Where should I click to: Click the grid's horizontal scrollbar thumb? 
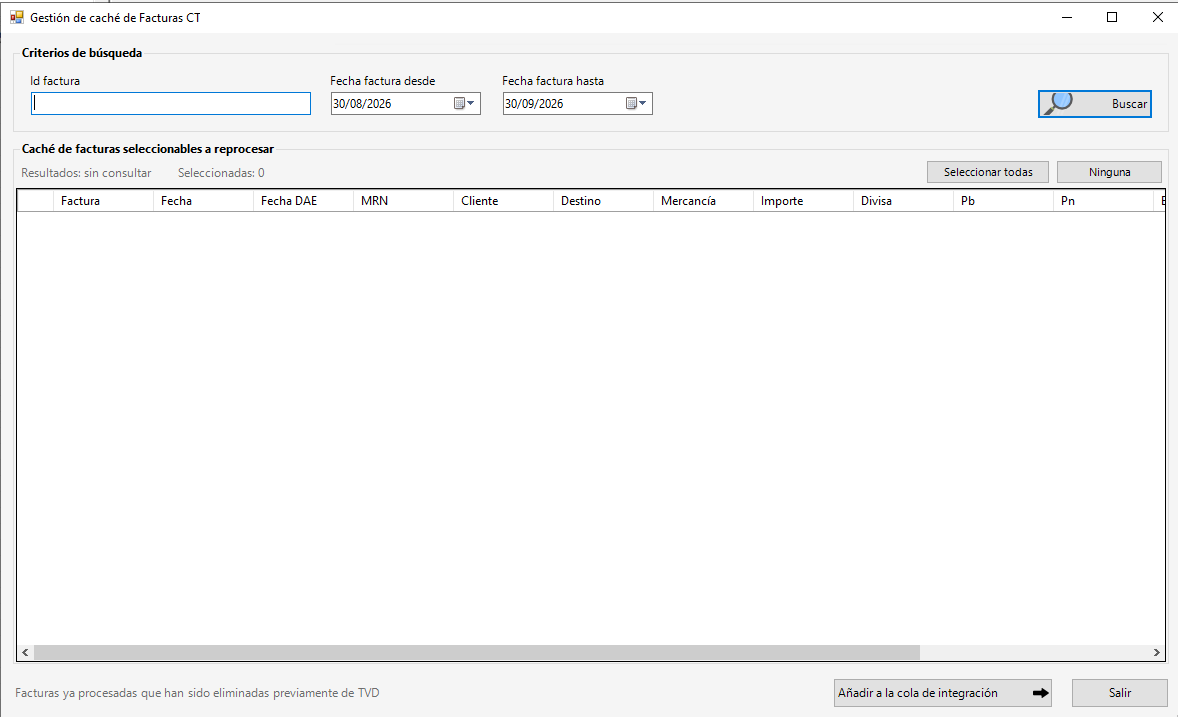point(477,652)
